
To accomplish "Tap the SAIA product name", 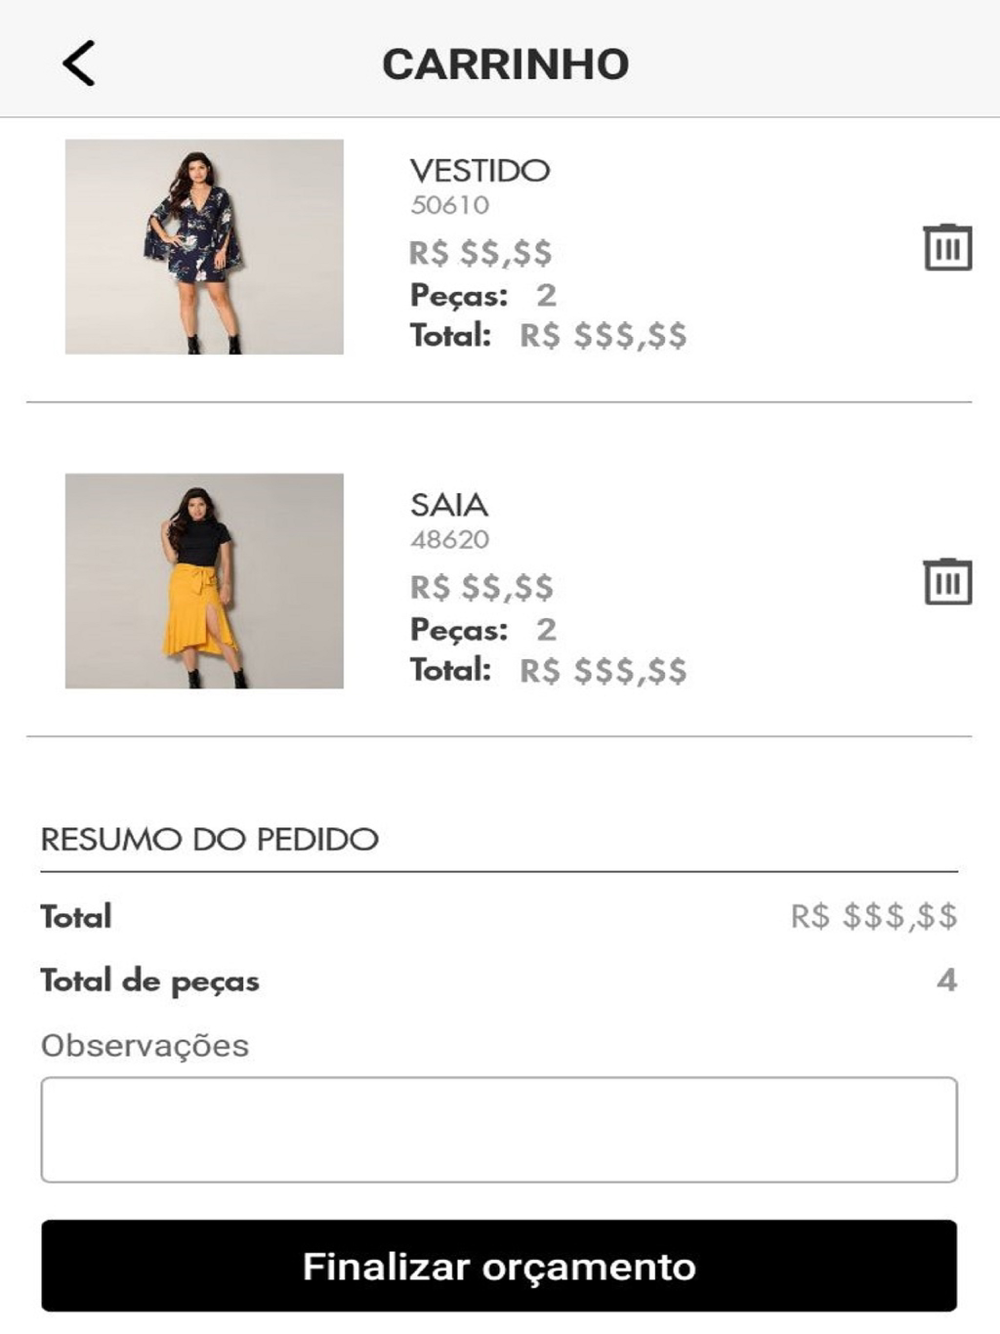I will [449, 505].
